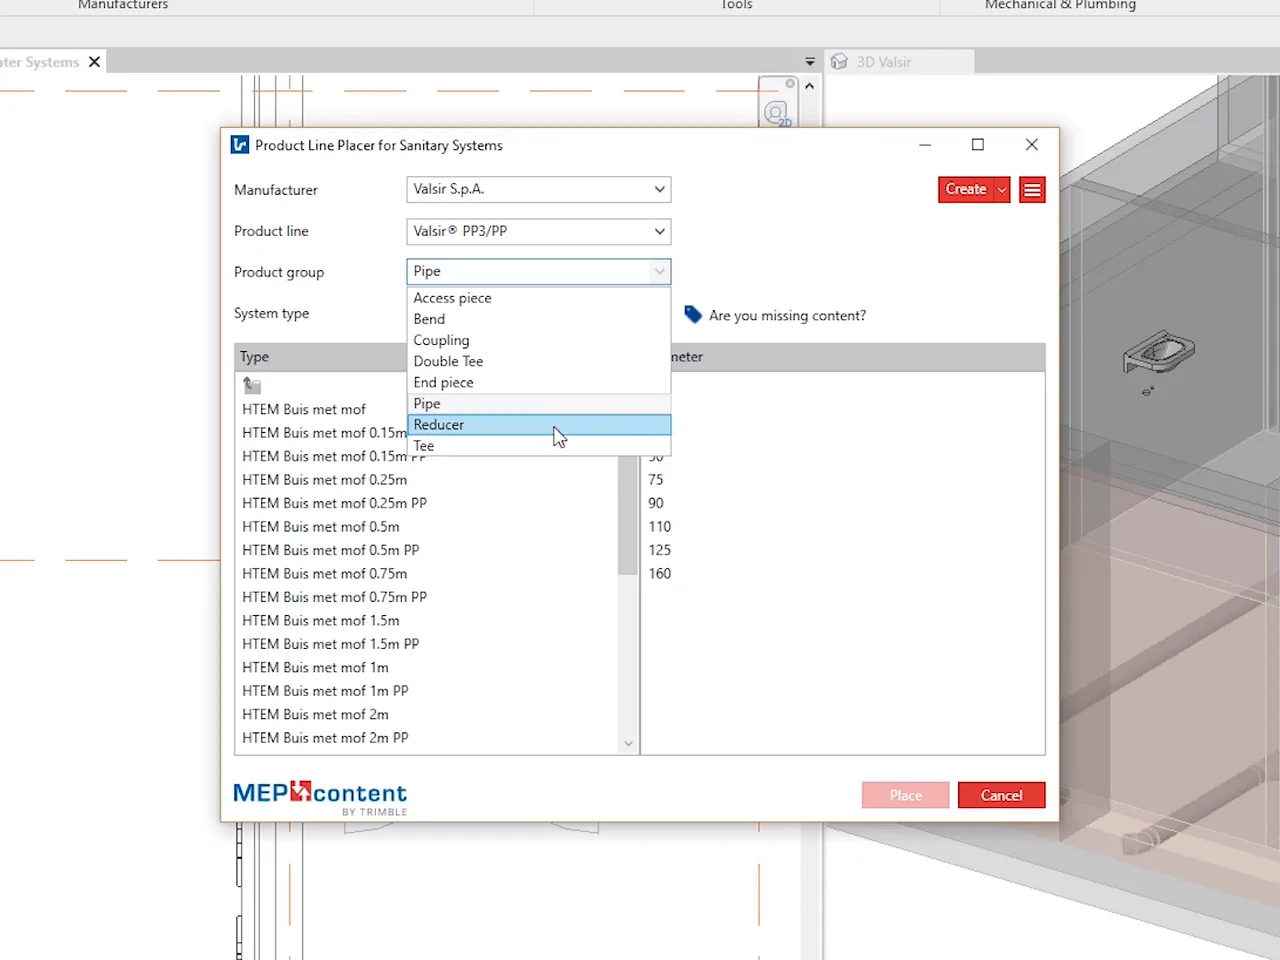This screenshot has width=1280, height=960.
Task: Select Pipe in the dropdown list
Action: [538, 403]
